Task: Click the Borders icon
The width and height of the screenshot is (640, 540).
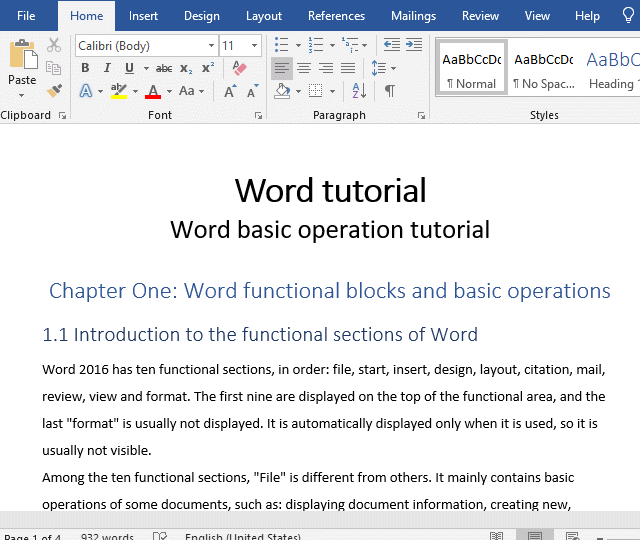Action: pos(316,91)
